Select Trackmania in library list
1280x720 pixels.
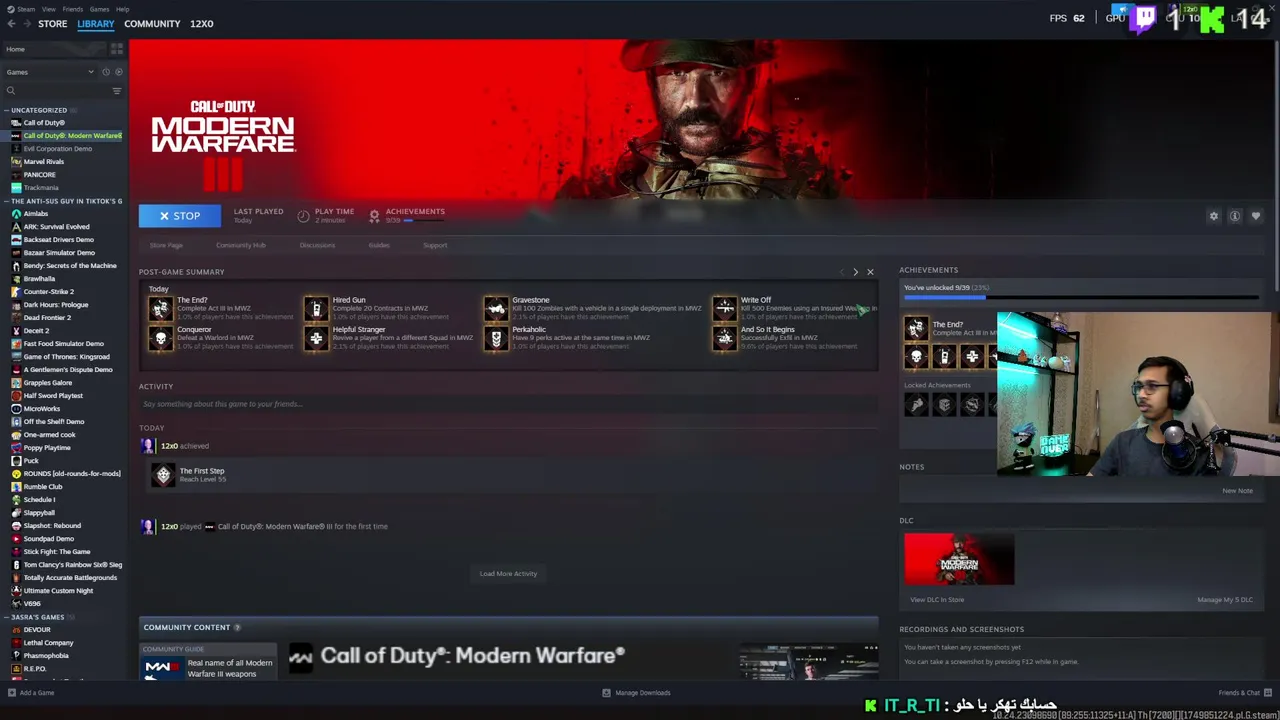pos(41,188)
